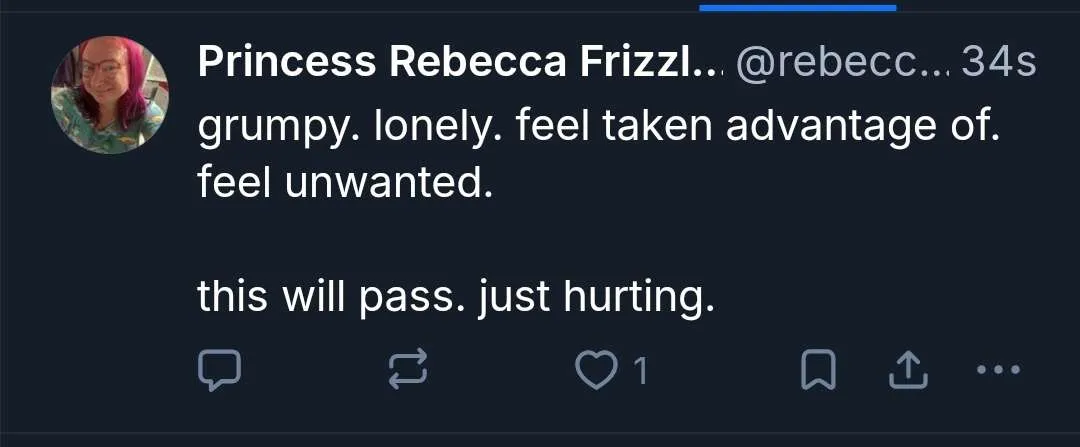Repost this post with the arrows icon
The width and height of the screenshot is (1080, 447).
(x=408, y=369)
